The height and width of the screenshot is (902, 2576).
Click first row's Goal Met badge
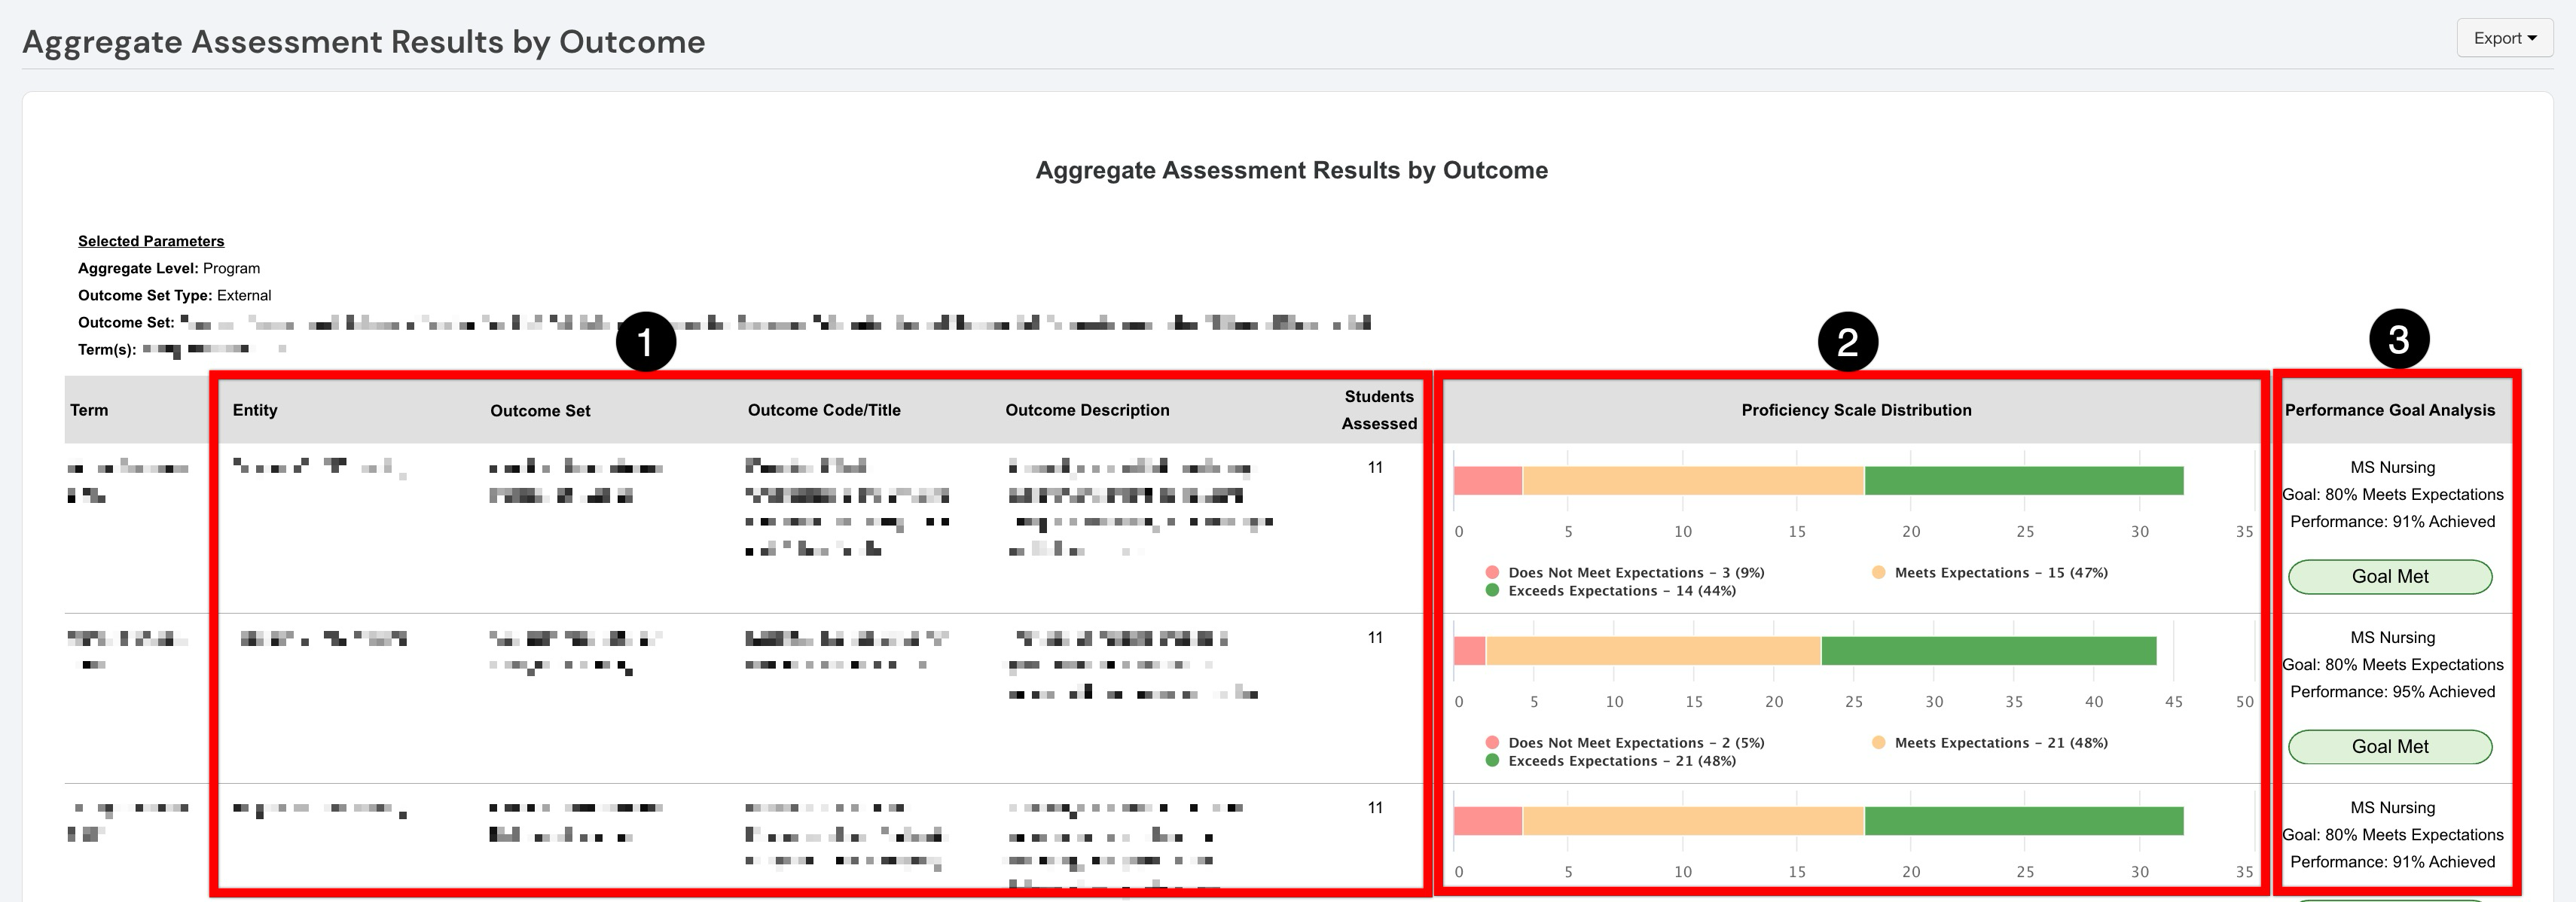click(2390, 577)
